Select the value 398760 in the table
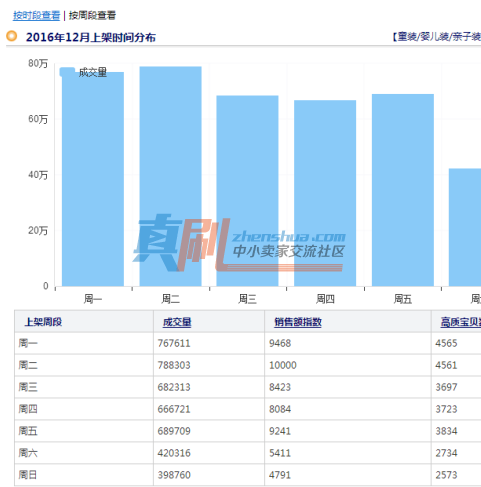This screenshot has width=481, height=487. 174,475
